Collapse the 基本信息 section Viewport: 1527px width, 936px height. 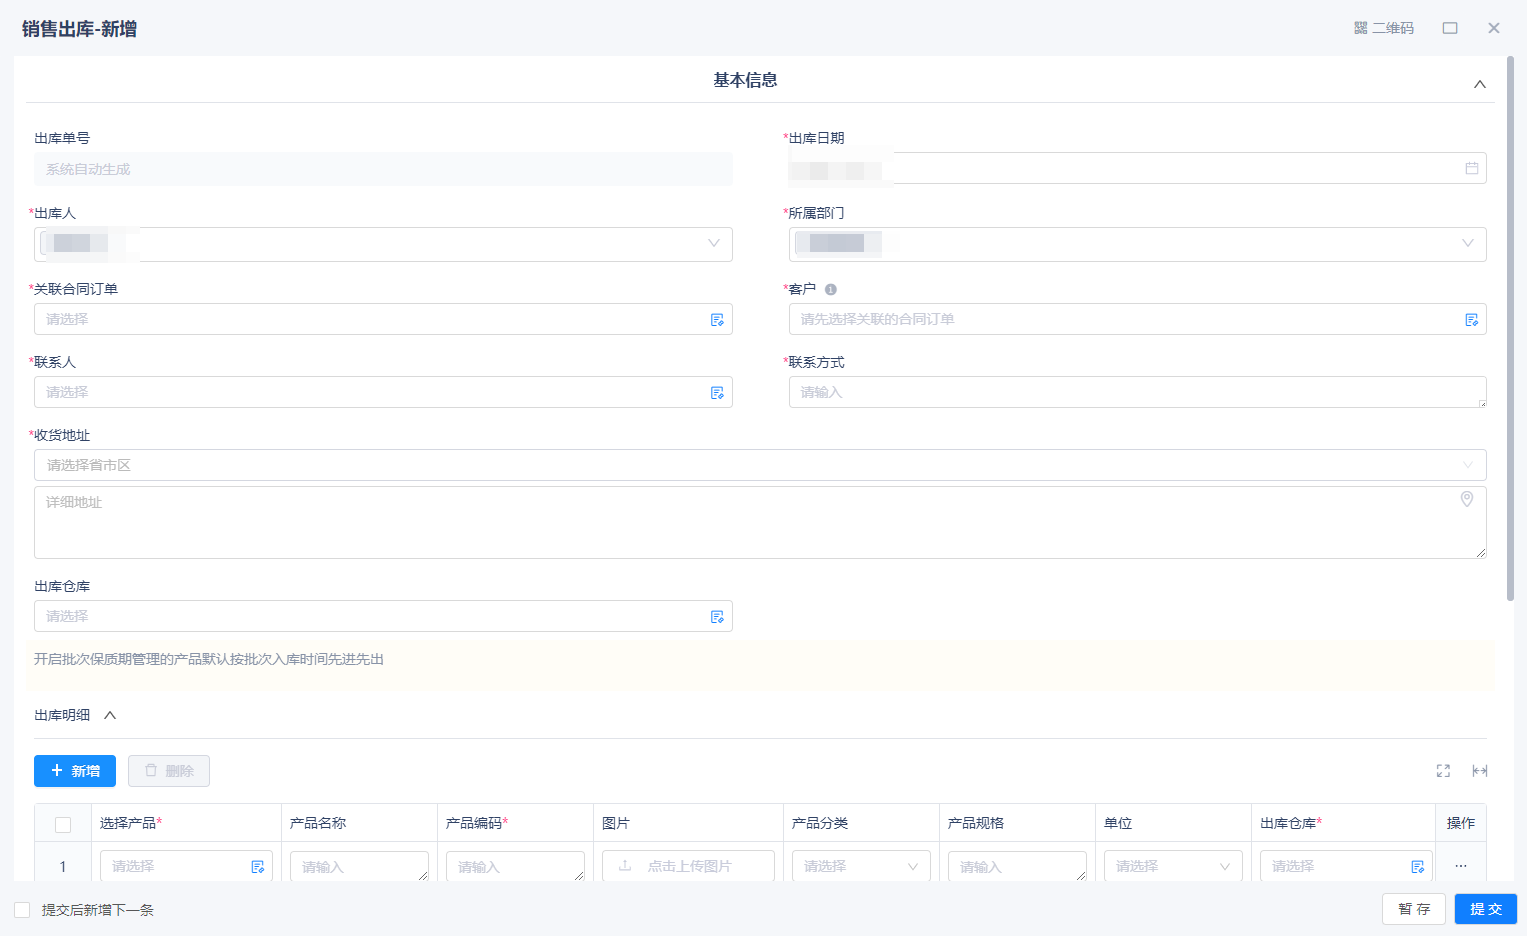(x=1480, y=84)
